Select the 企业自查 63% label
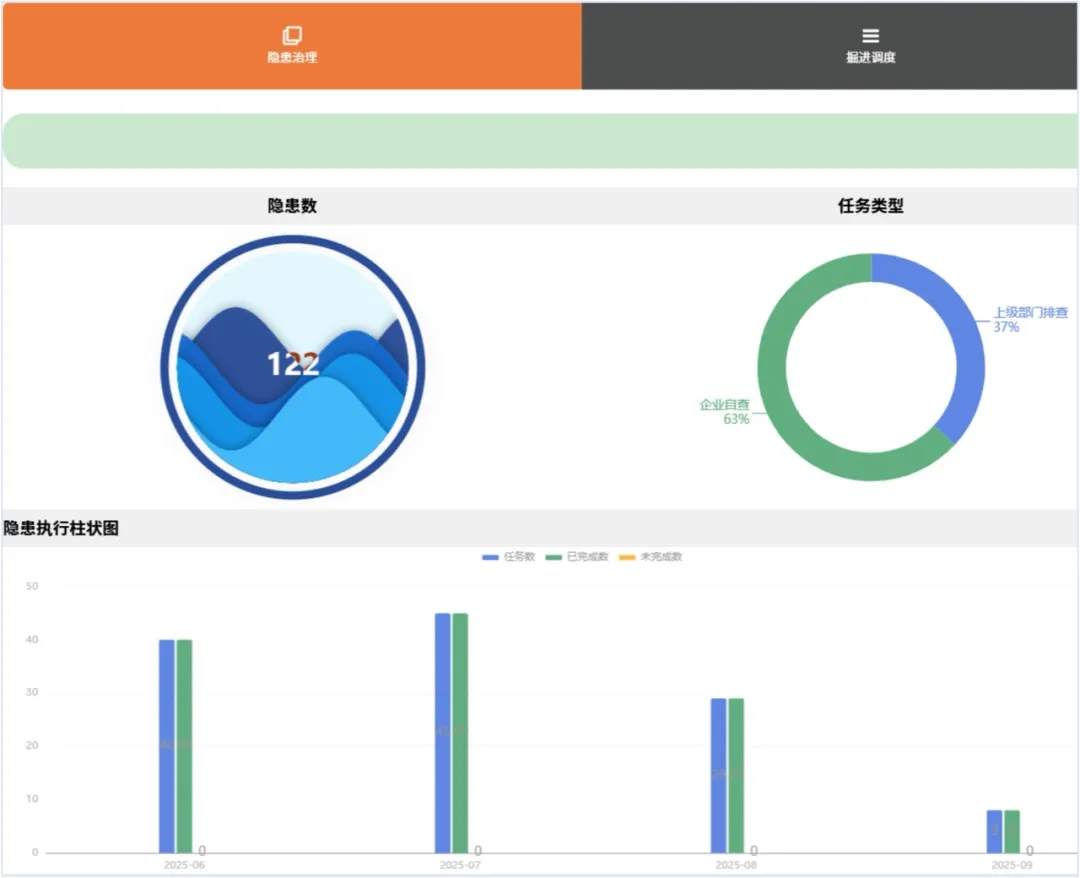The height and width of the screenshot is (878, 1080). [725, 412]
